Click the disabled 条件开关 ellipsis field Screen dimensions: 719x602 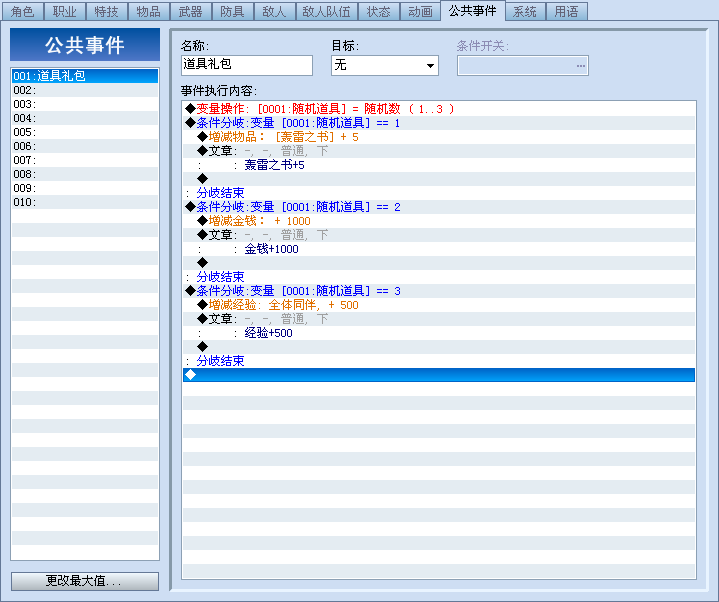523,65
